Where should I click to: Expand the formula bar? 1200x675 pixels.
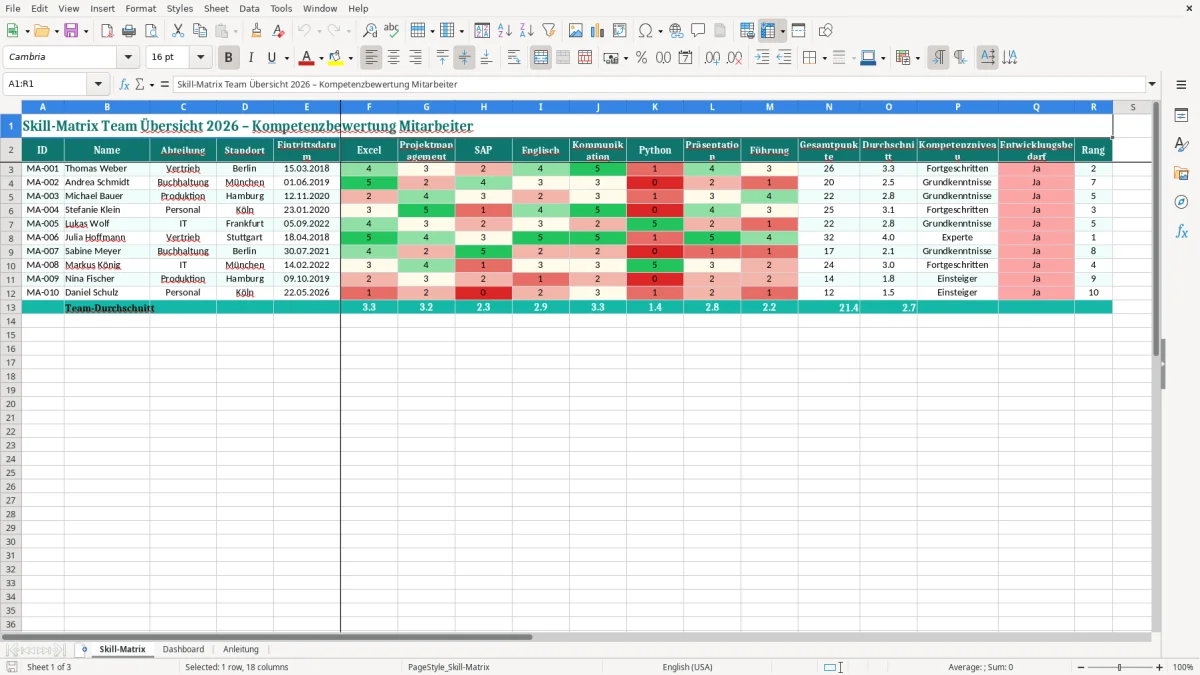(1152, 84)
